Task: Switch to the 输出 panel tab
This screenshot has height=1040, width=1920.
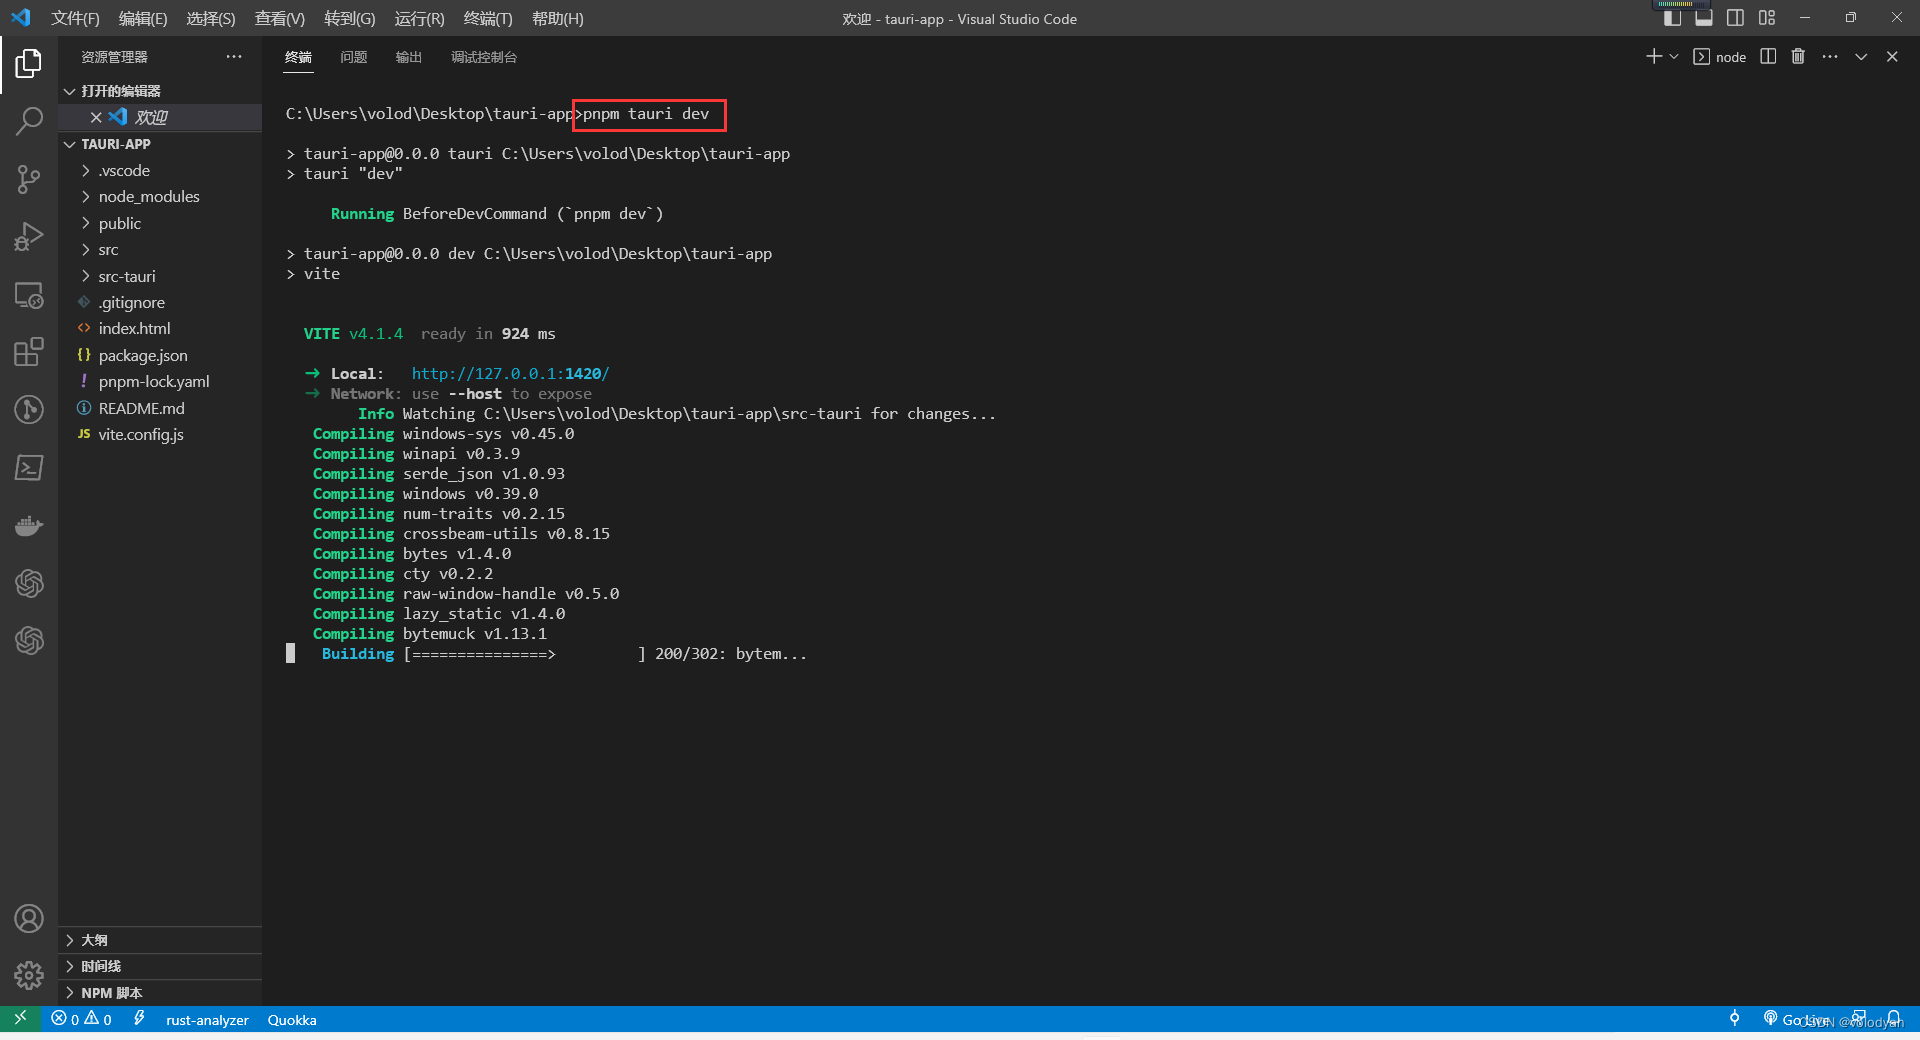Action: tap(409, 57)
